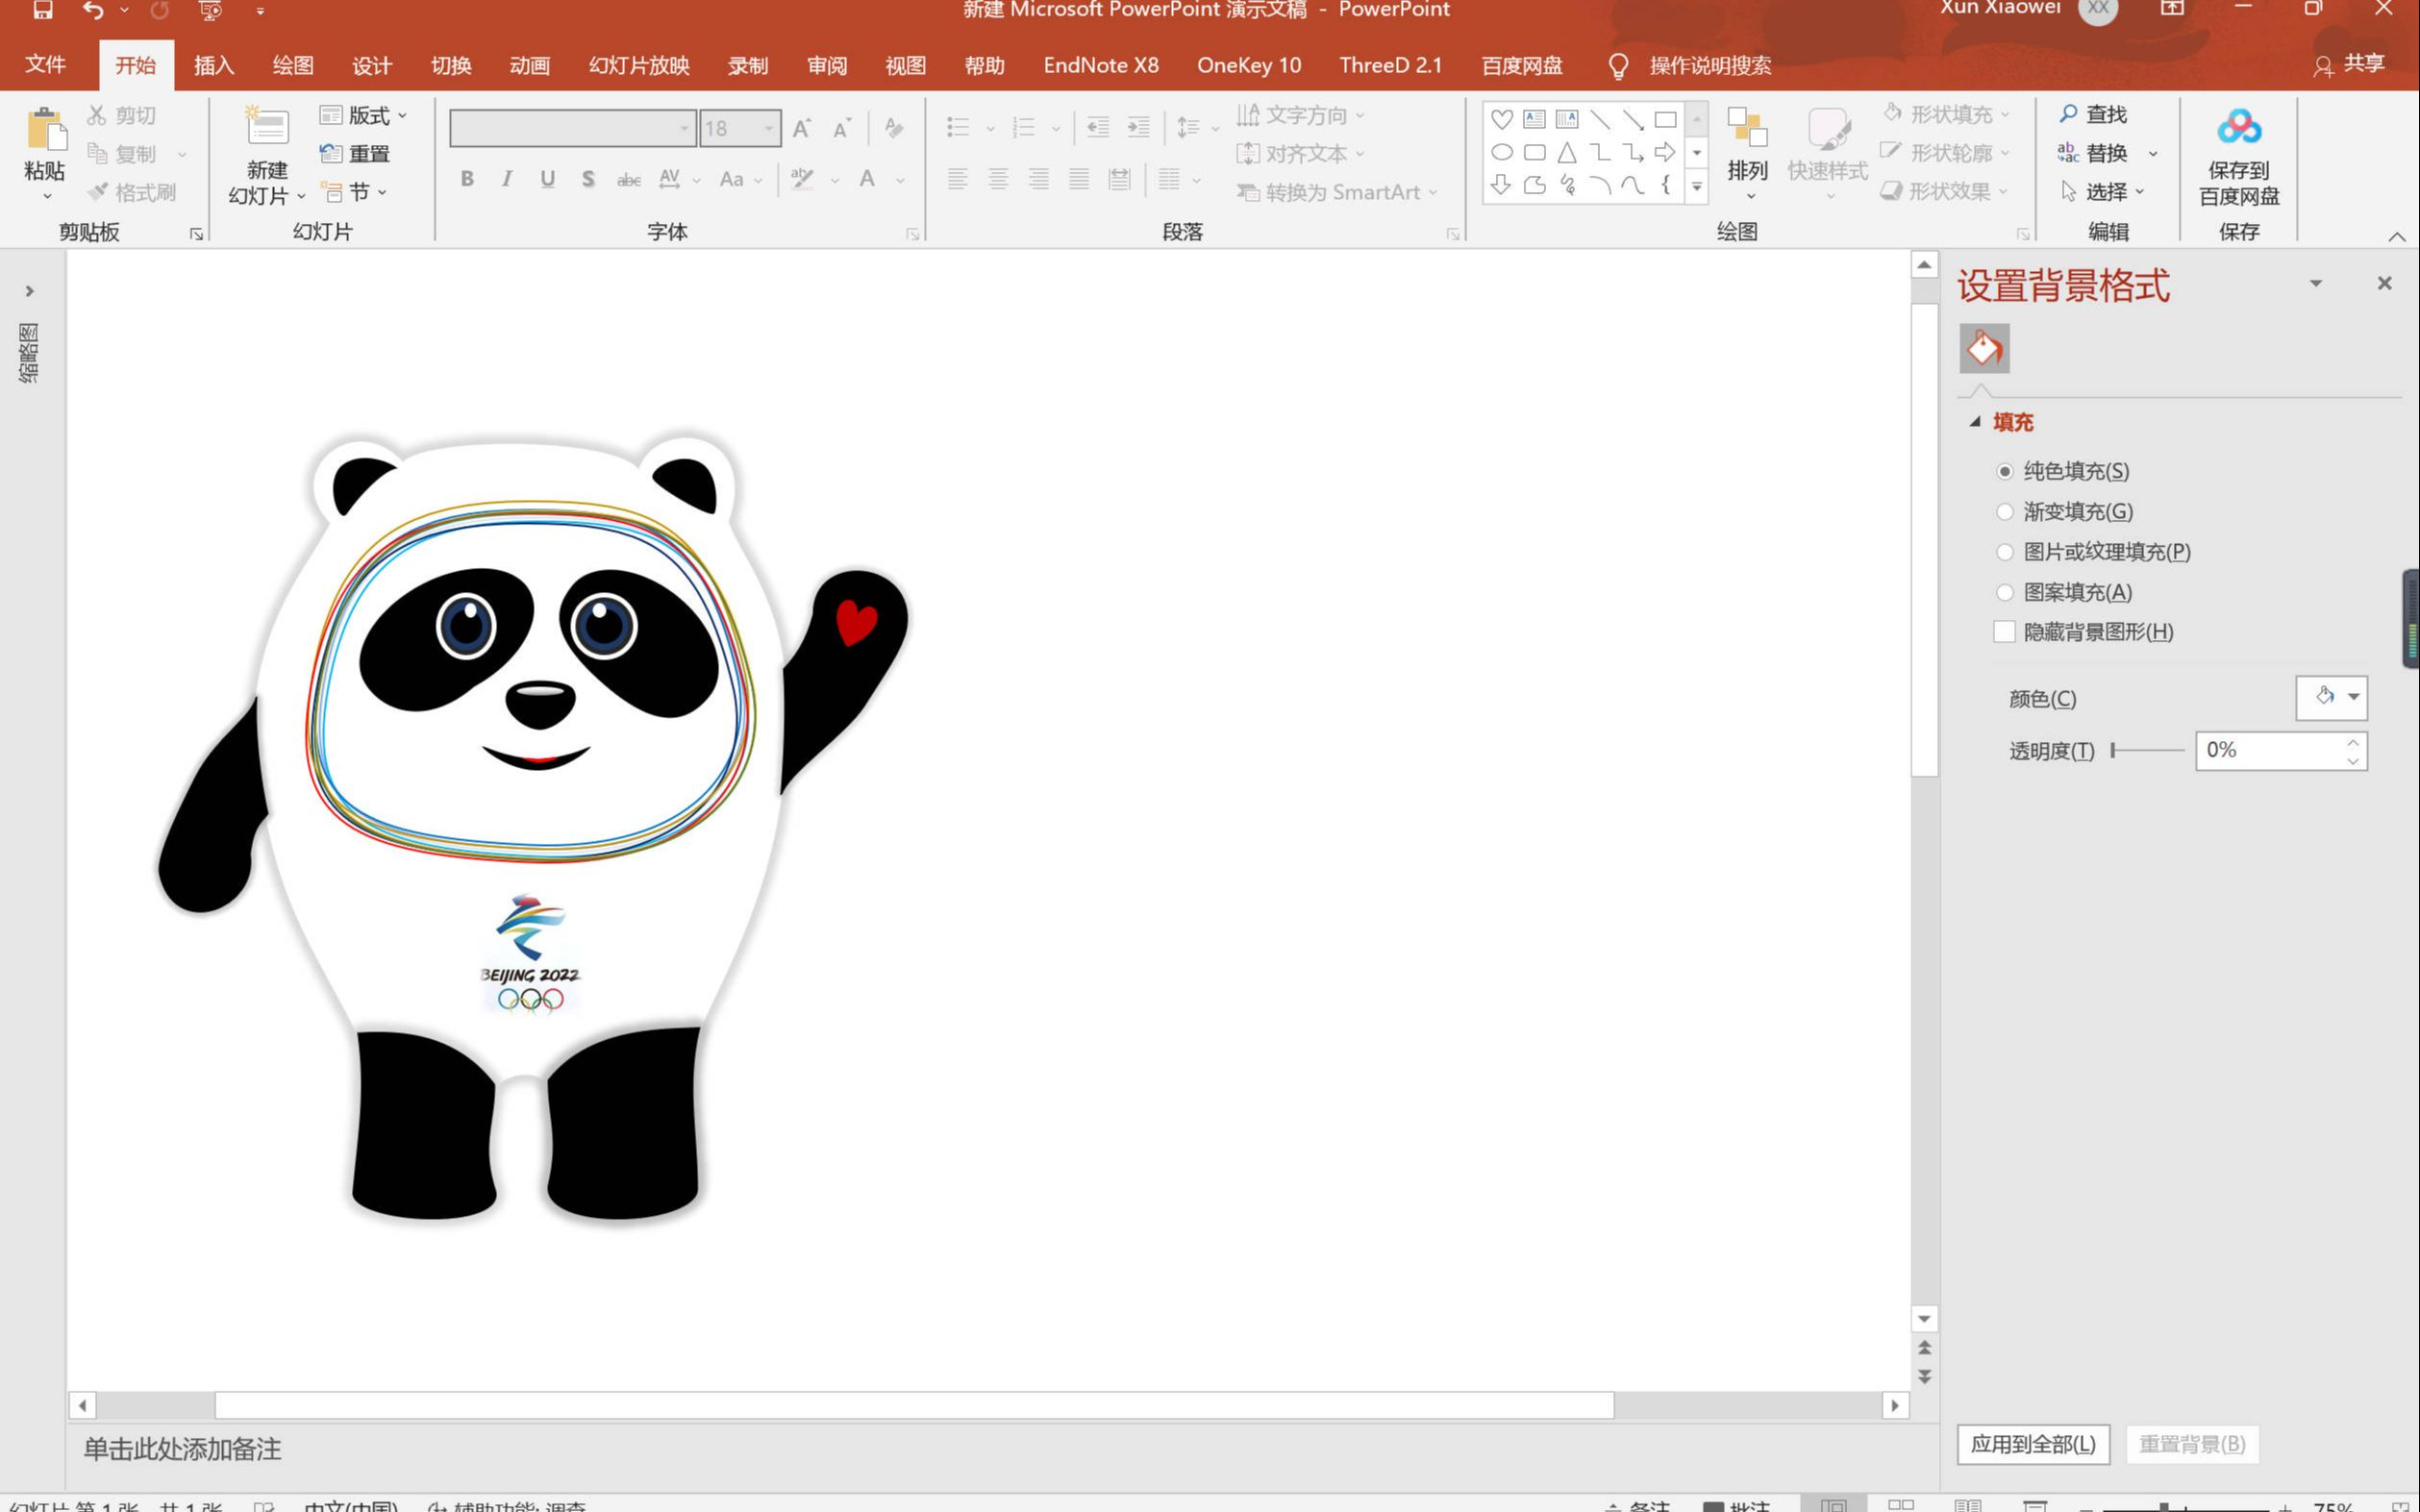Click the Fill paint-bucket tab icon in pane

1984,348
